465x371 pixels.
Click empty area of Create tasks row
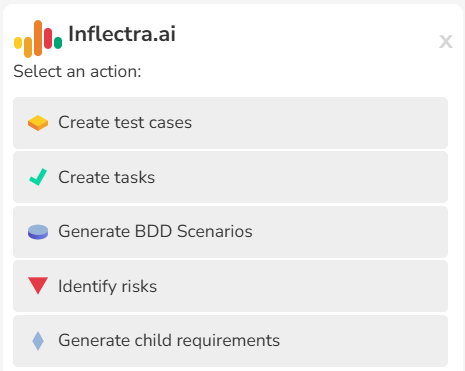(300, 177)
